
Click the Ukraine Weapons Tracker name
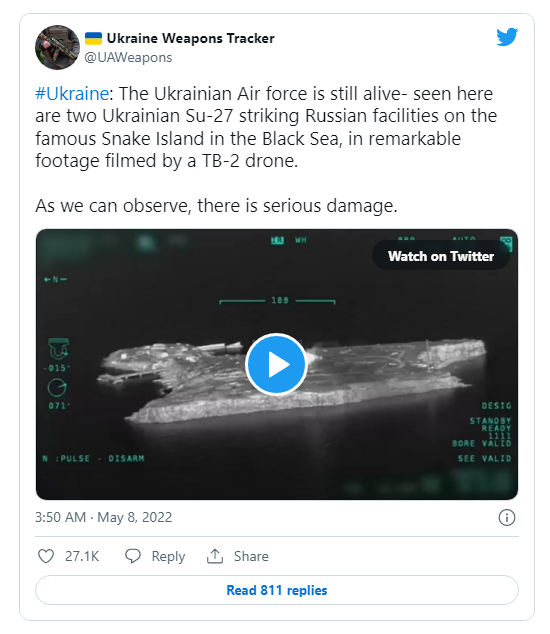pos(190,38)
